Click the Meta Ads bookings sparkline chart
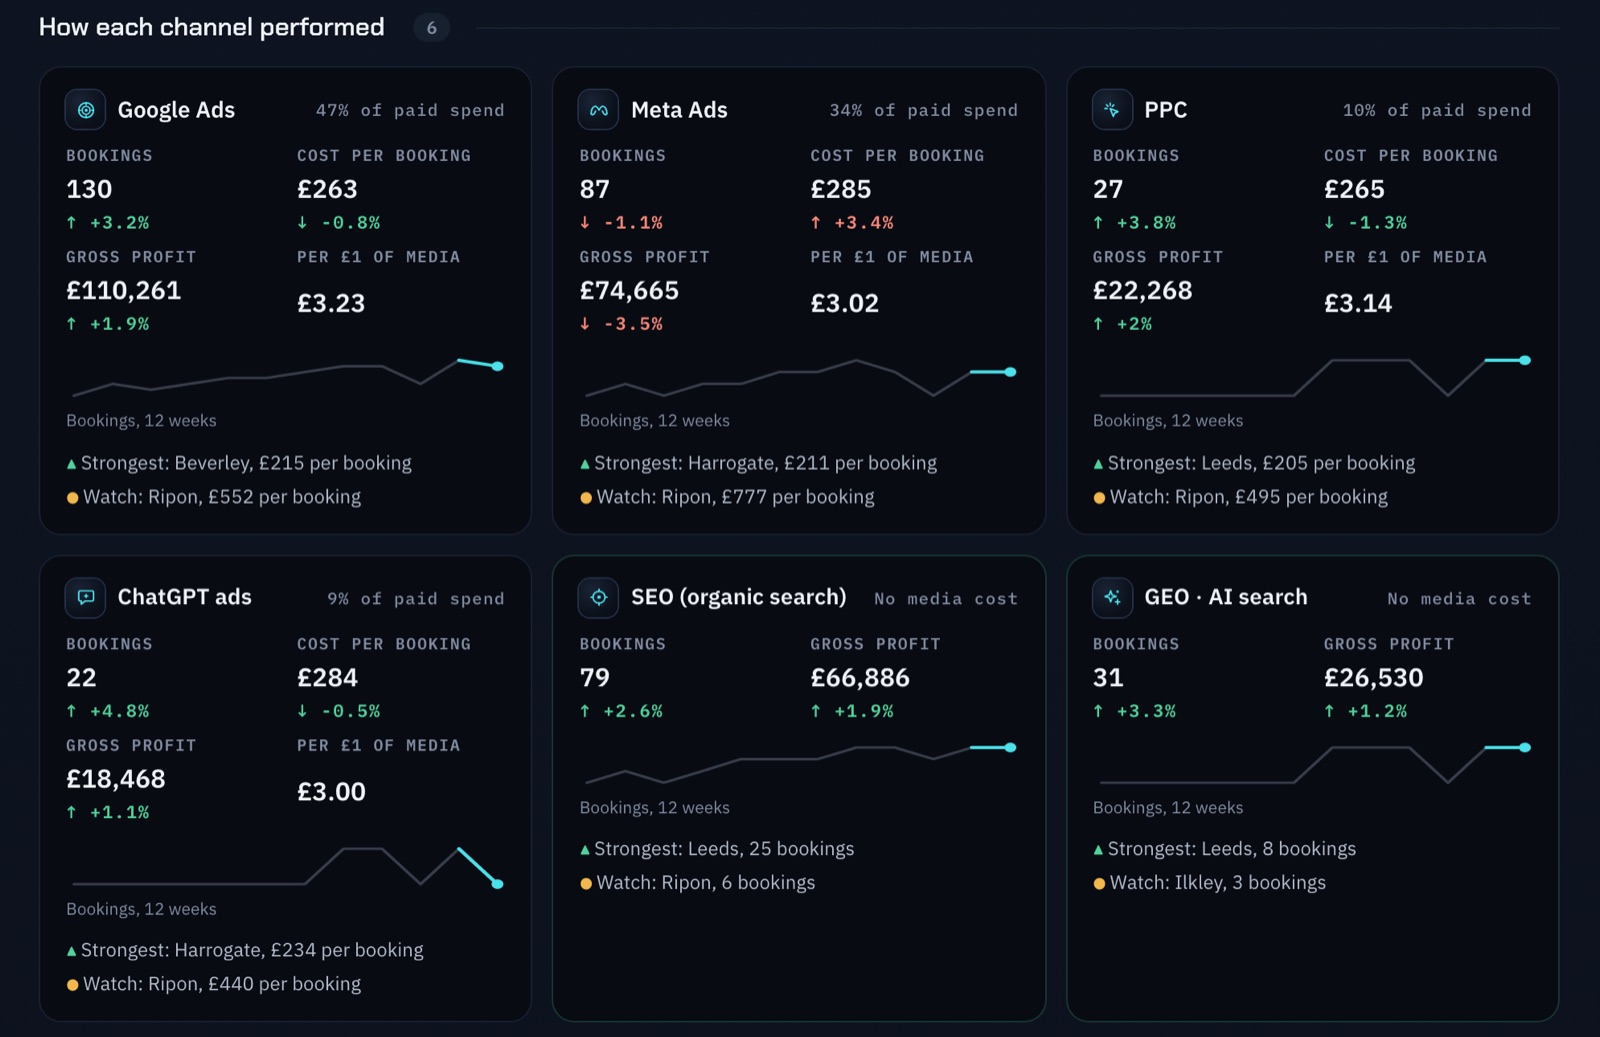This screenshot has width=1600, height=1037. (799, 377)
